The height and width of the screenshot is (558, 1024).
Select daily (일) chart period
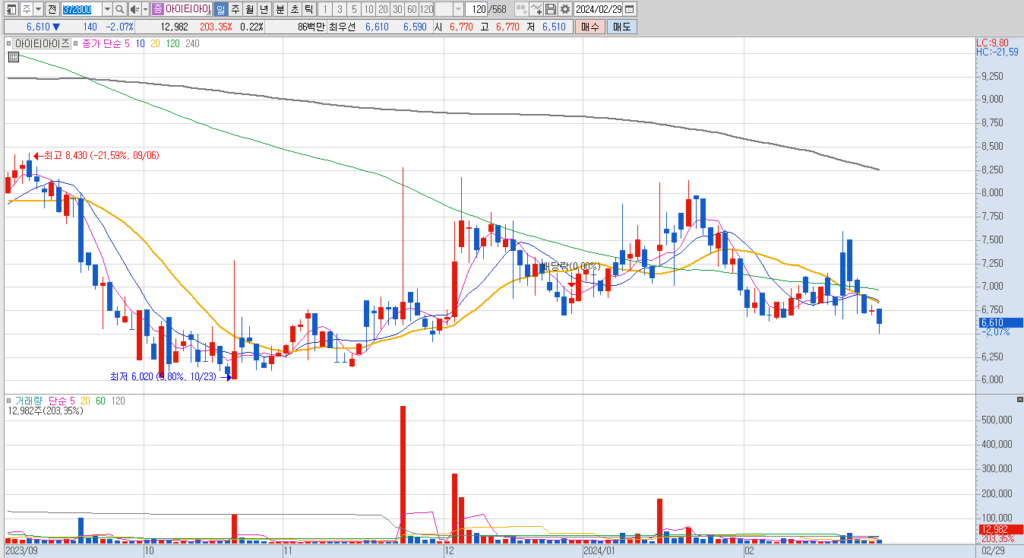[221, 9]
